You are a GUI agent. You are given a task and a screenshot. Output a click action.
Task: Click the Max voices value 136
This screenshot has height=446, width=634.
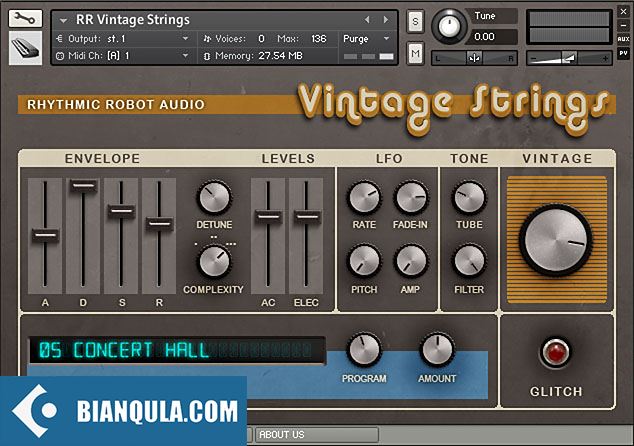[x=319, y=39]
